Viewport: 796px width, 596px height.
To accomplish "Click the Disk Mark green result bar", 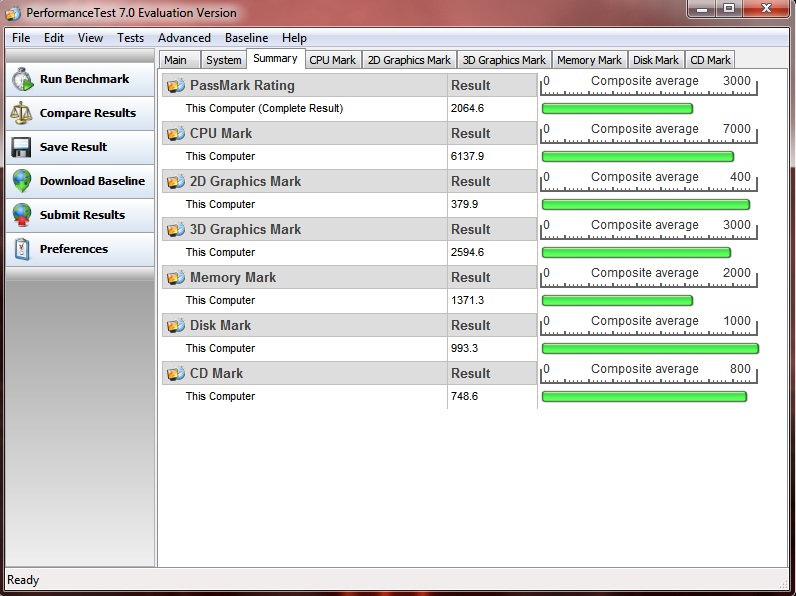I will coord(650,348).
